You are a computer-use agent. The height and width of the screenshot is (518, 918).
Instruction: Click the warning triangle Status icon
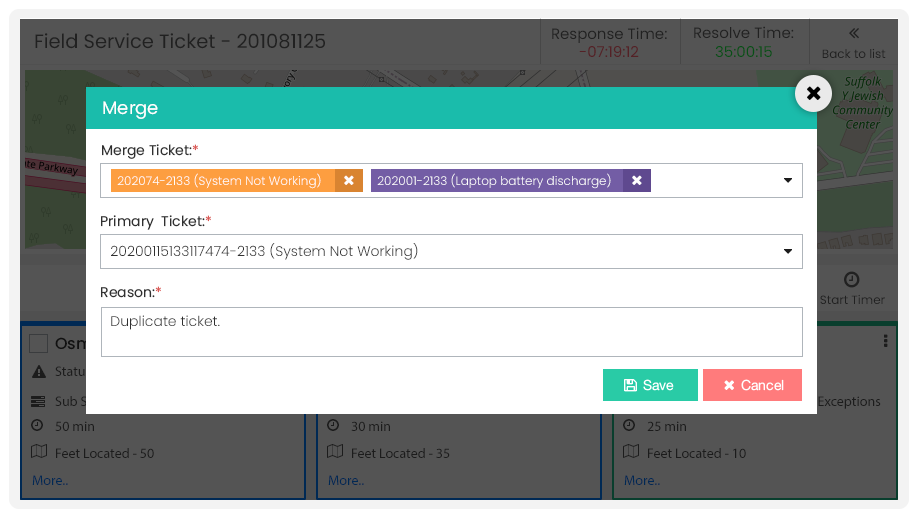click(x=39, y=372)
